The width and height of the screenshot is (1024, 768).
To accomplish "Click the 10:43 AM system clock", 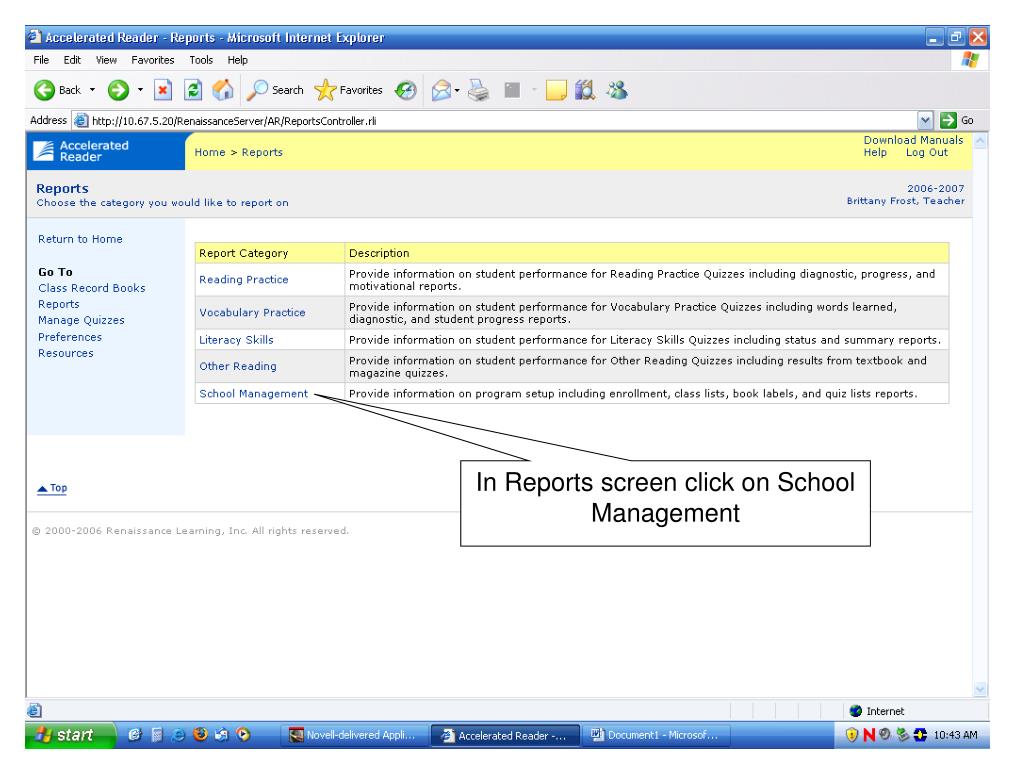I will (955, 735).
